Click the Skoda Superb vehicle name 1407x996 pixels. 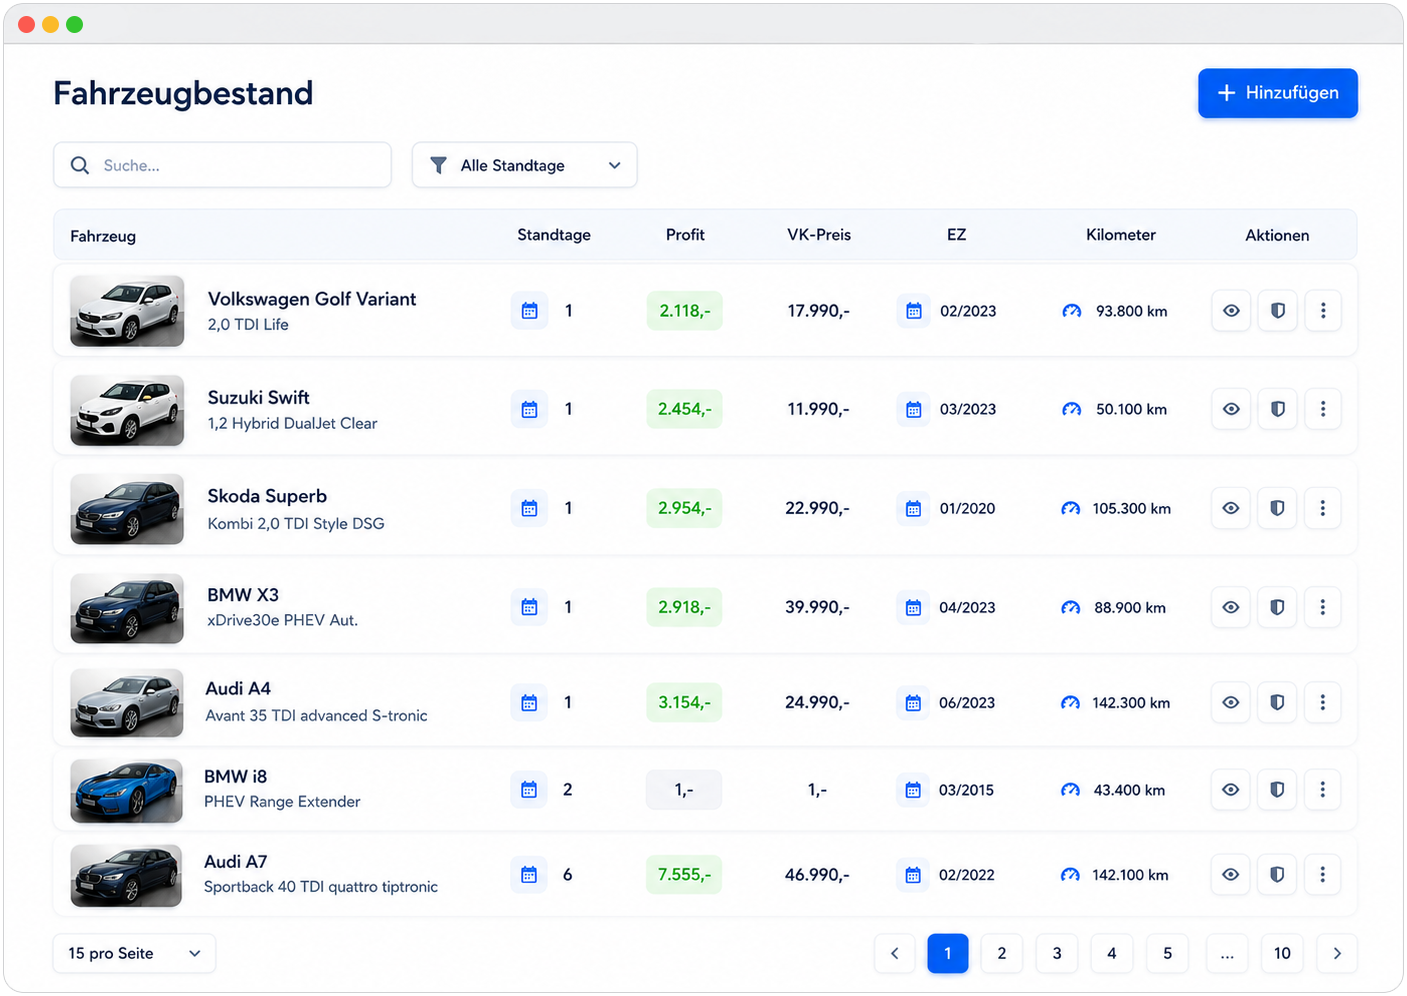(267, 496)
